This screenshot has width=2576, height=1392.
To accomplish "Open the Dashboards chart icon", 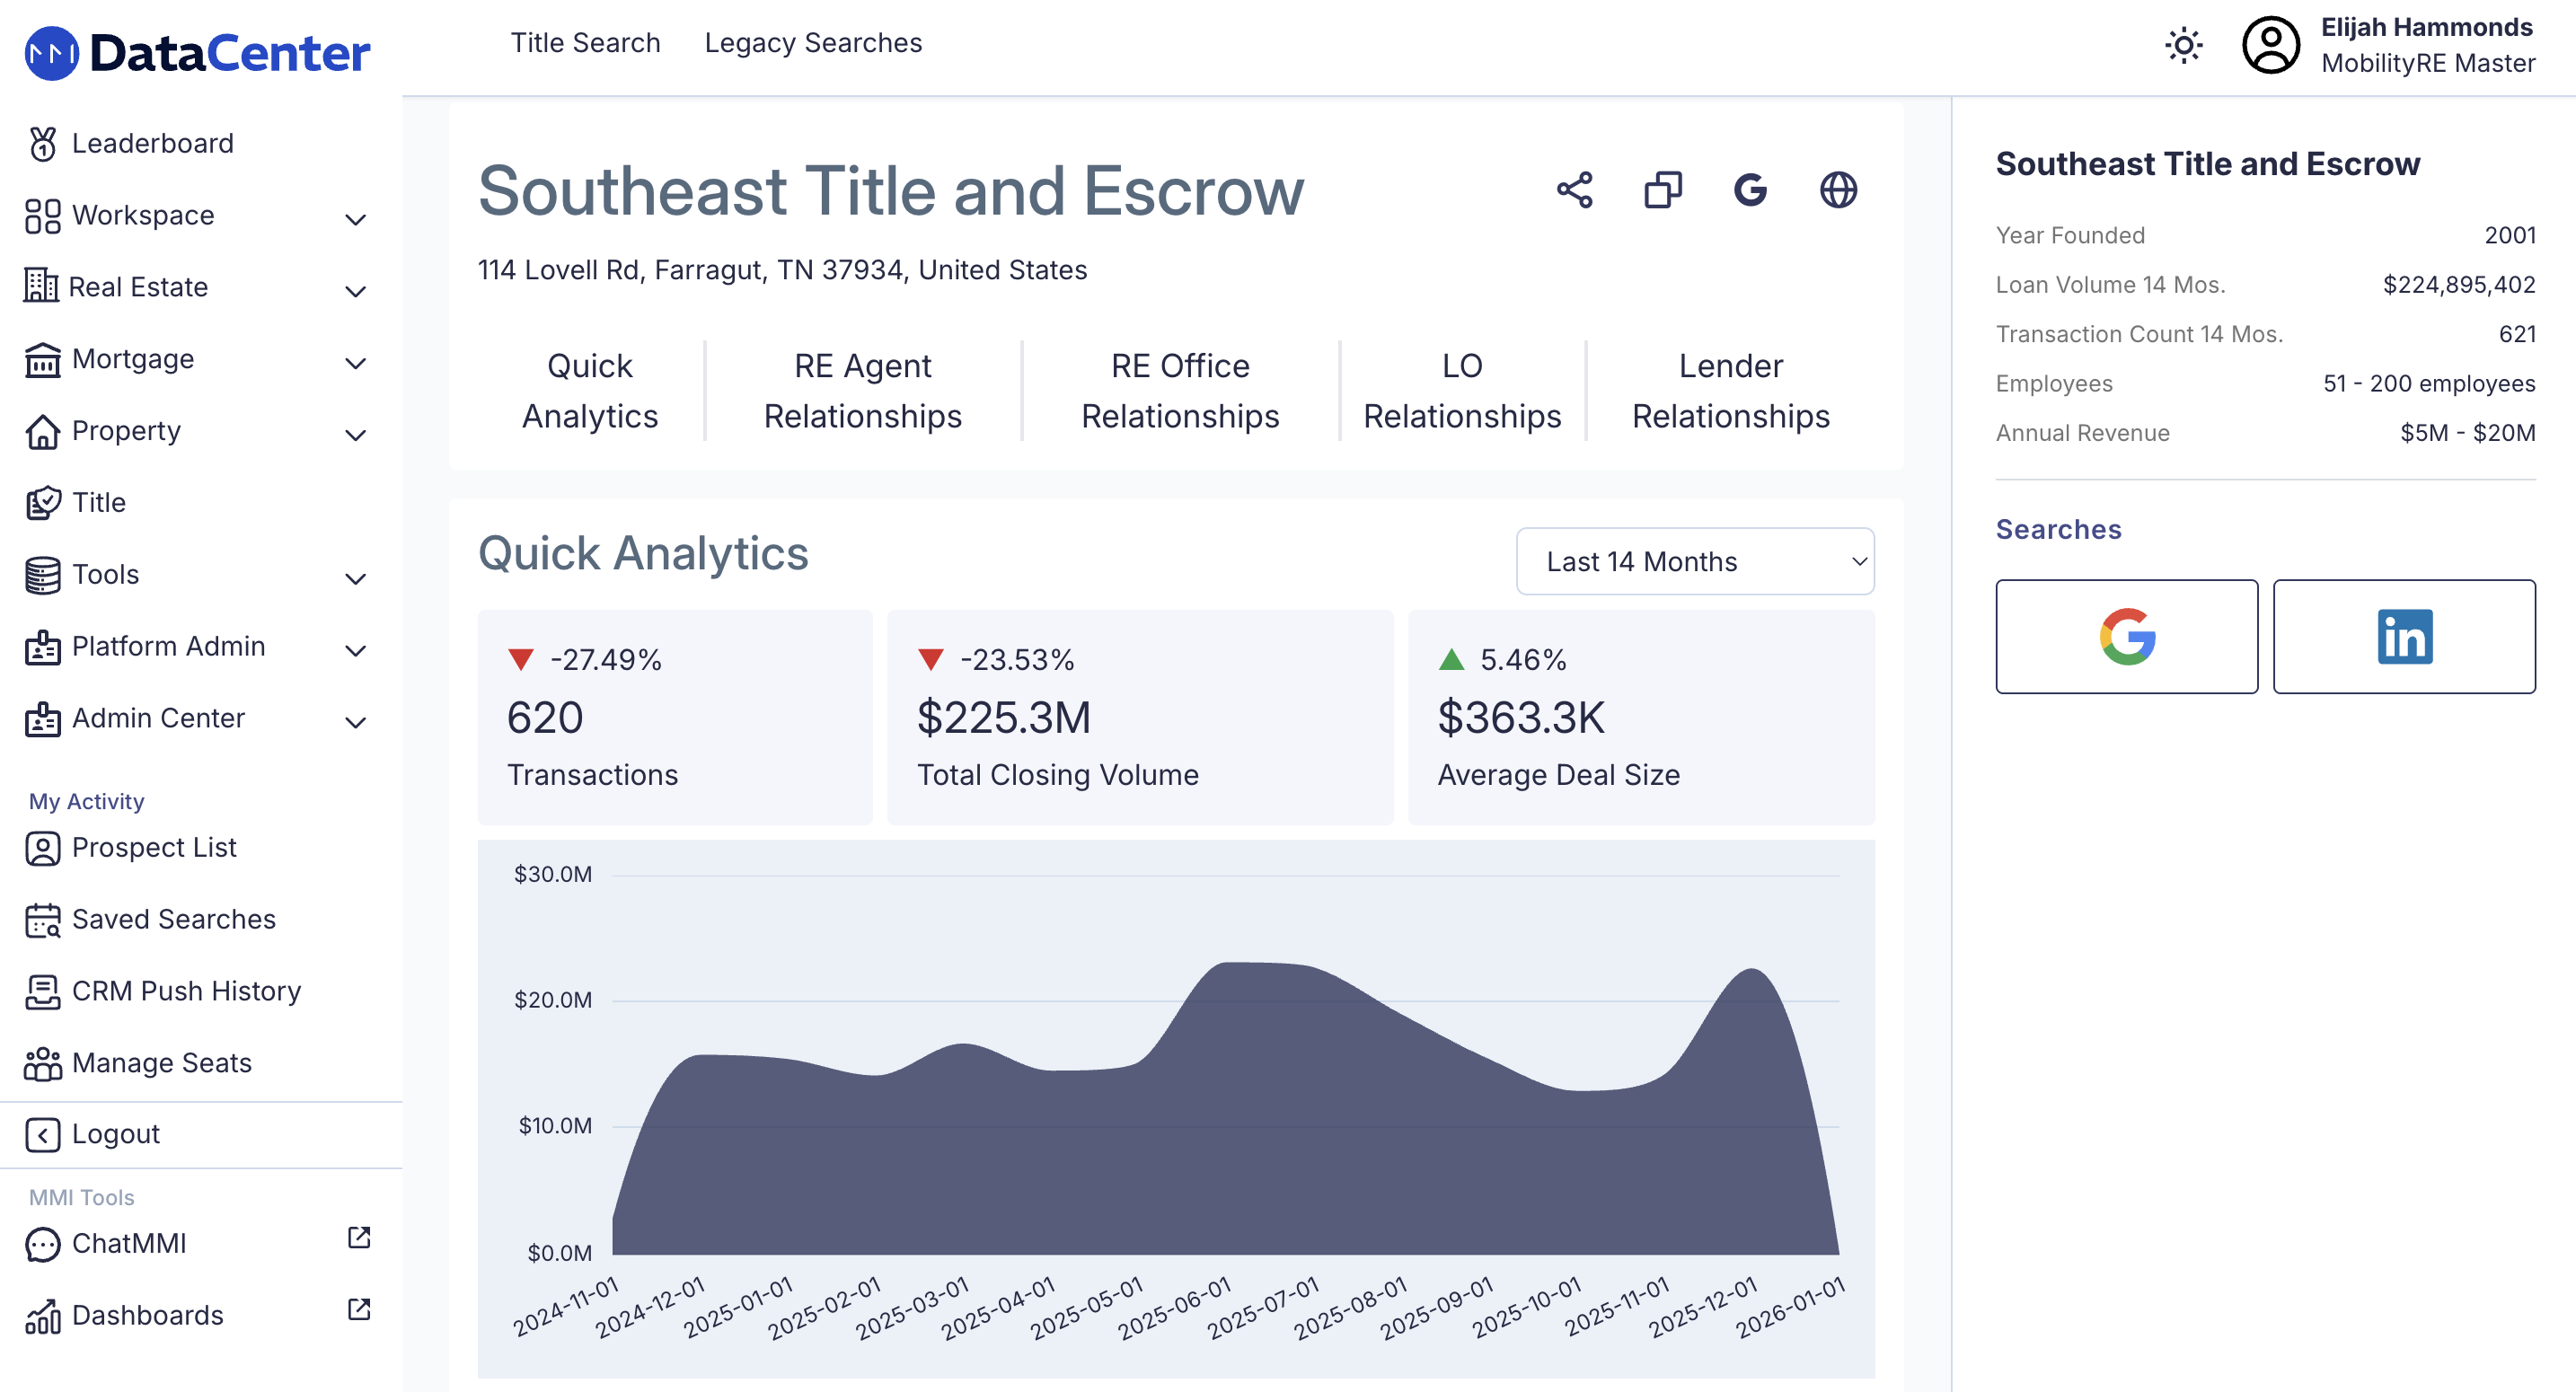I will (x=43, y=1316).
